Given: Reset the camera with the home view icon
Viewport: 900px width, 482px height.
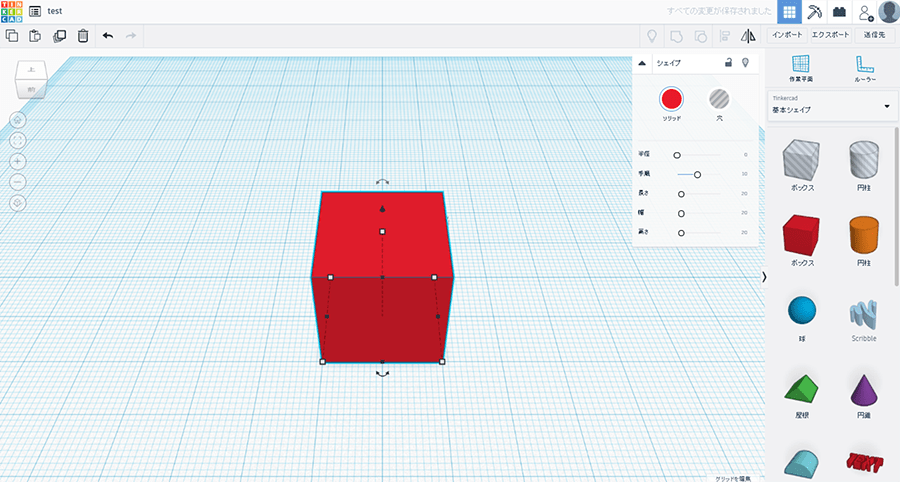Looking at the screenshot, I should pyautogui.click(x=18, y=119).
